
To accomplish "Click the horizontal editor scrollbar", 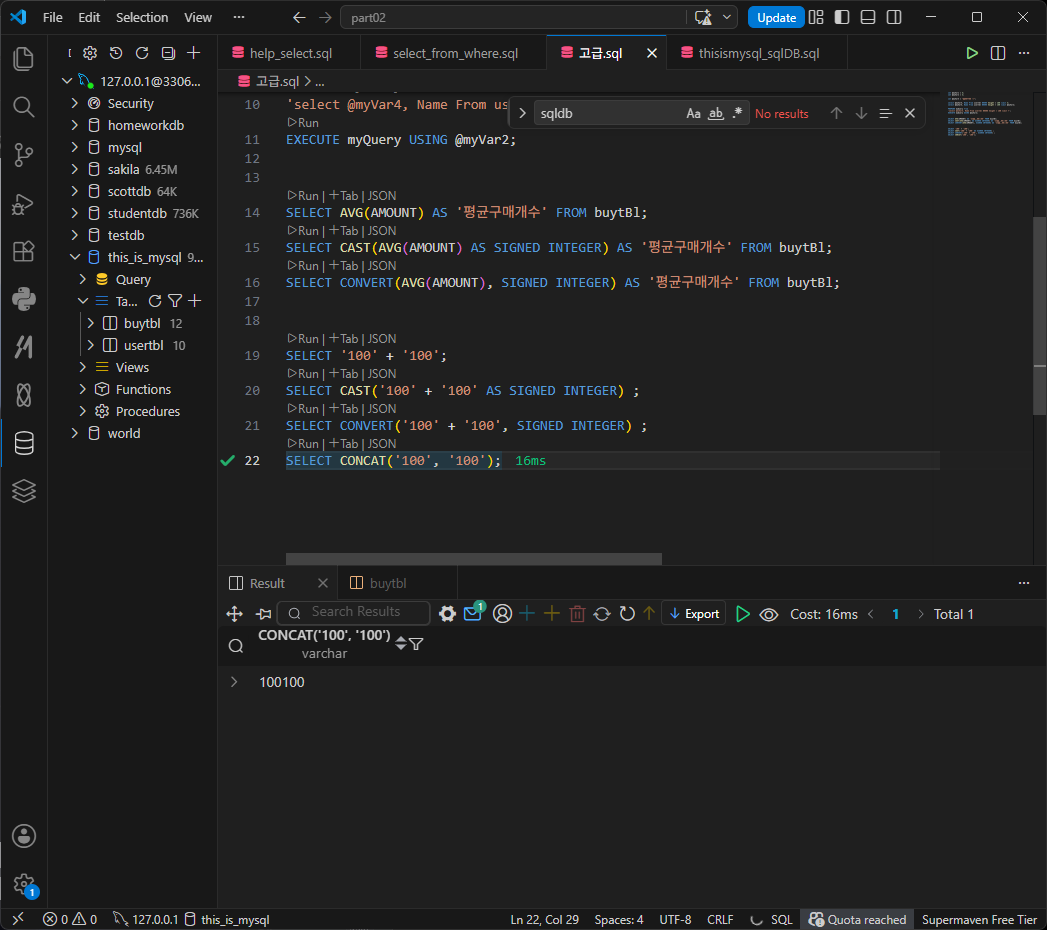I will [473, 559].
